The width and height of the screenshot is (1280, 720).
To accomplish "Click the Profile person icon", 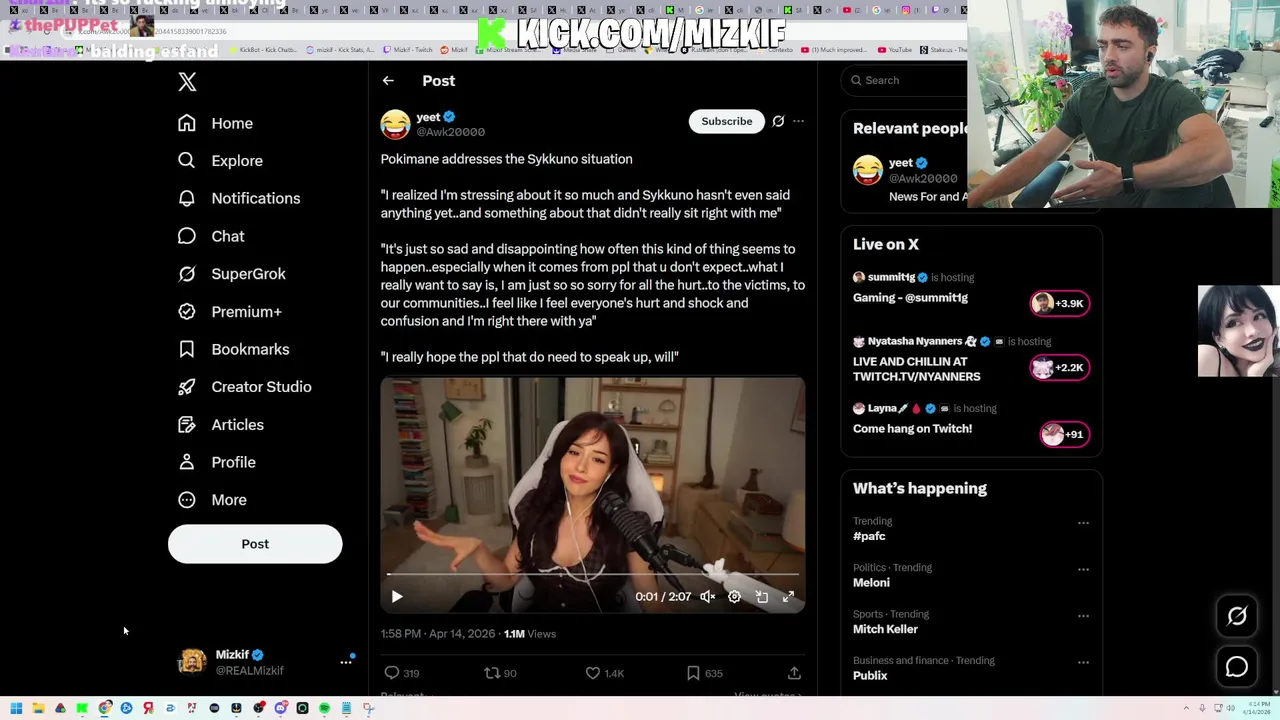I will coord(187,462).
